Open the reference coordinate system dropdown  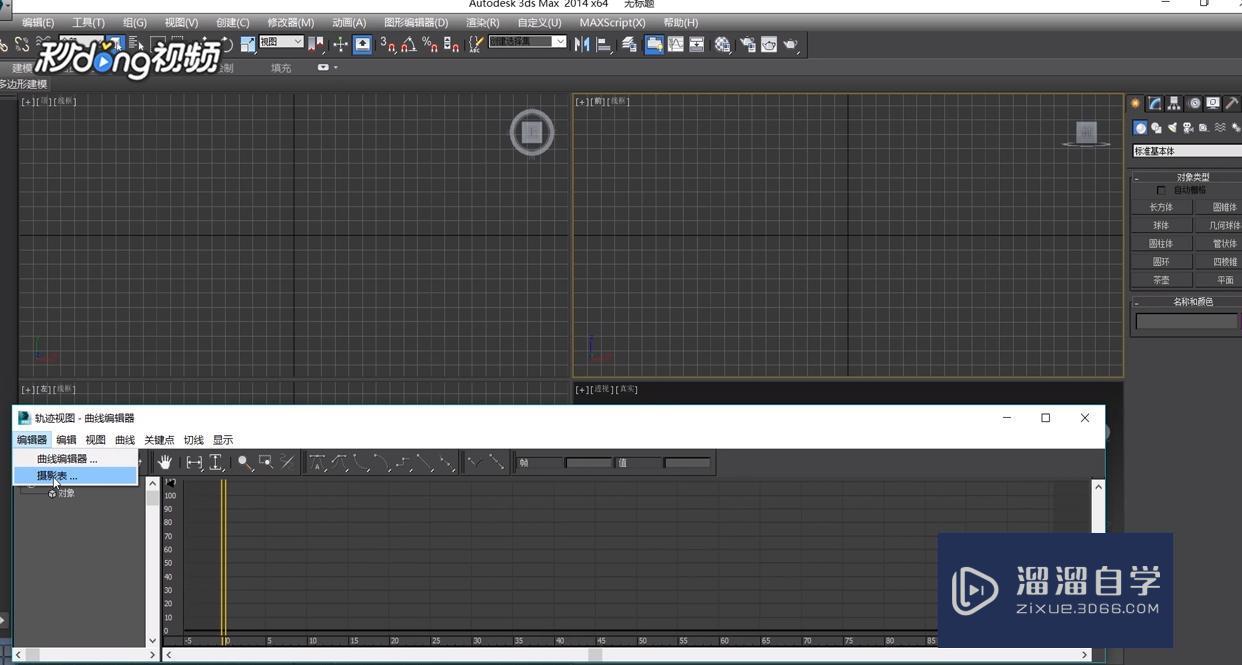pos(281,41)
